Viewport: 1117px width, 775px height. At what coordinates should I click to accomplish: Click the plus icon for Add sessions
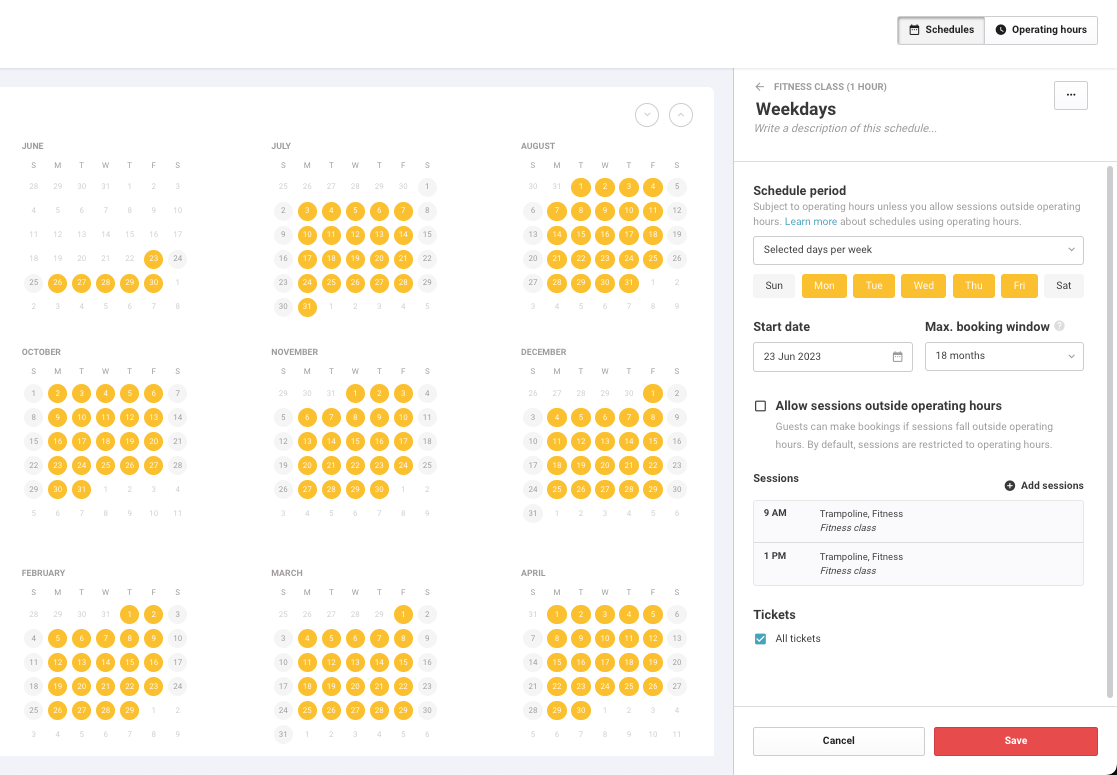[x=1010, y=486]
